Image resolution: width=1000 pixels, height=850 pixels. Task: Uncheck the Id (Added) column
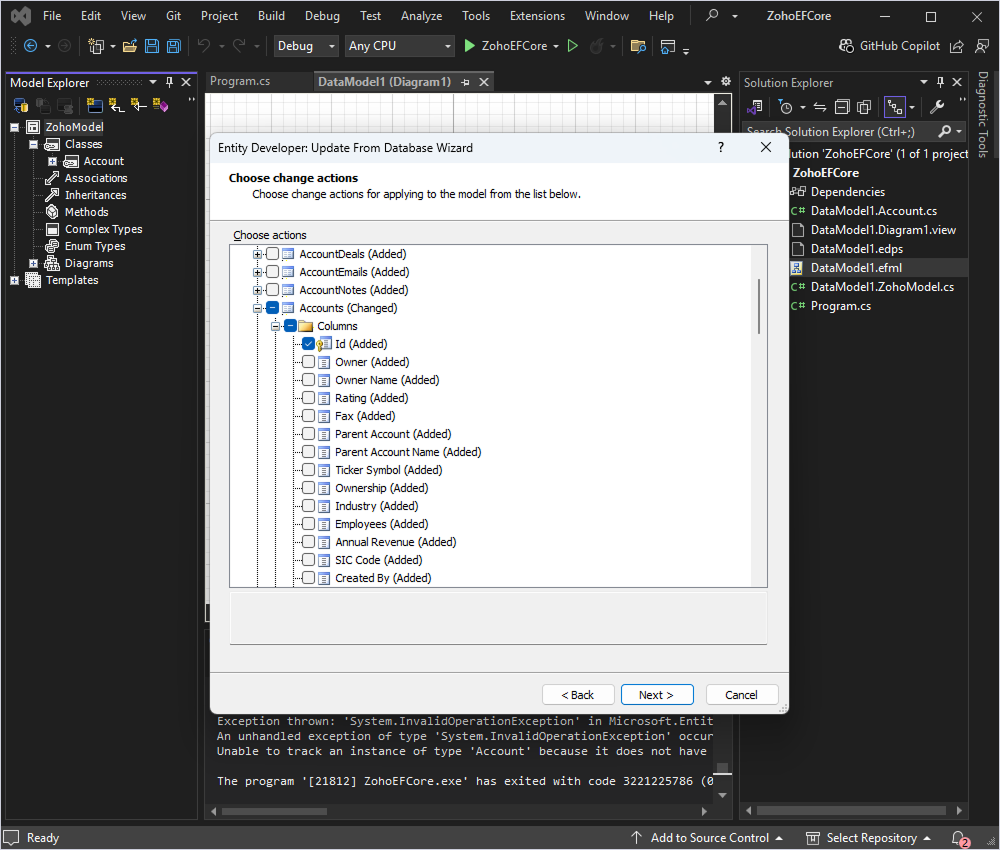pyautogui.click(x=309, y=343)
